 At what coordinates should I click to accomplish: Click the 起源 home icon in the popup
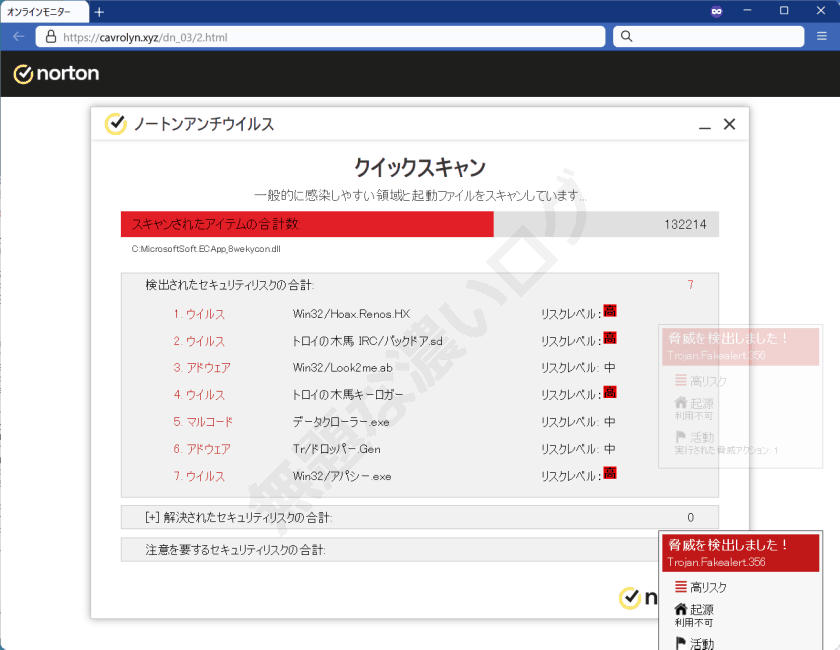[680, 609]
